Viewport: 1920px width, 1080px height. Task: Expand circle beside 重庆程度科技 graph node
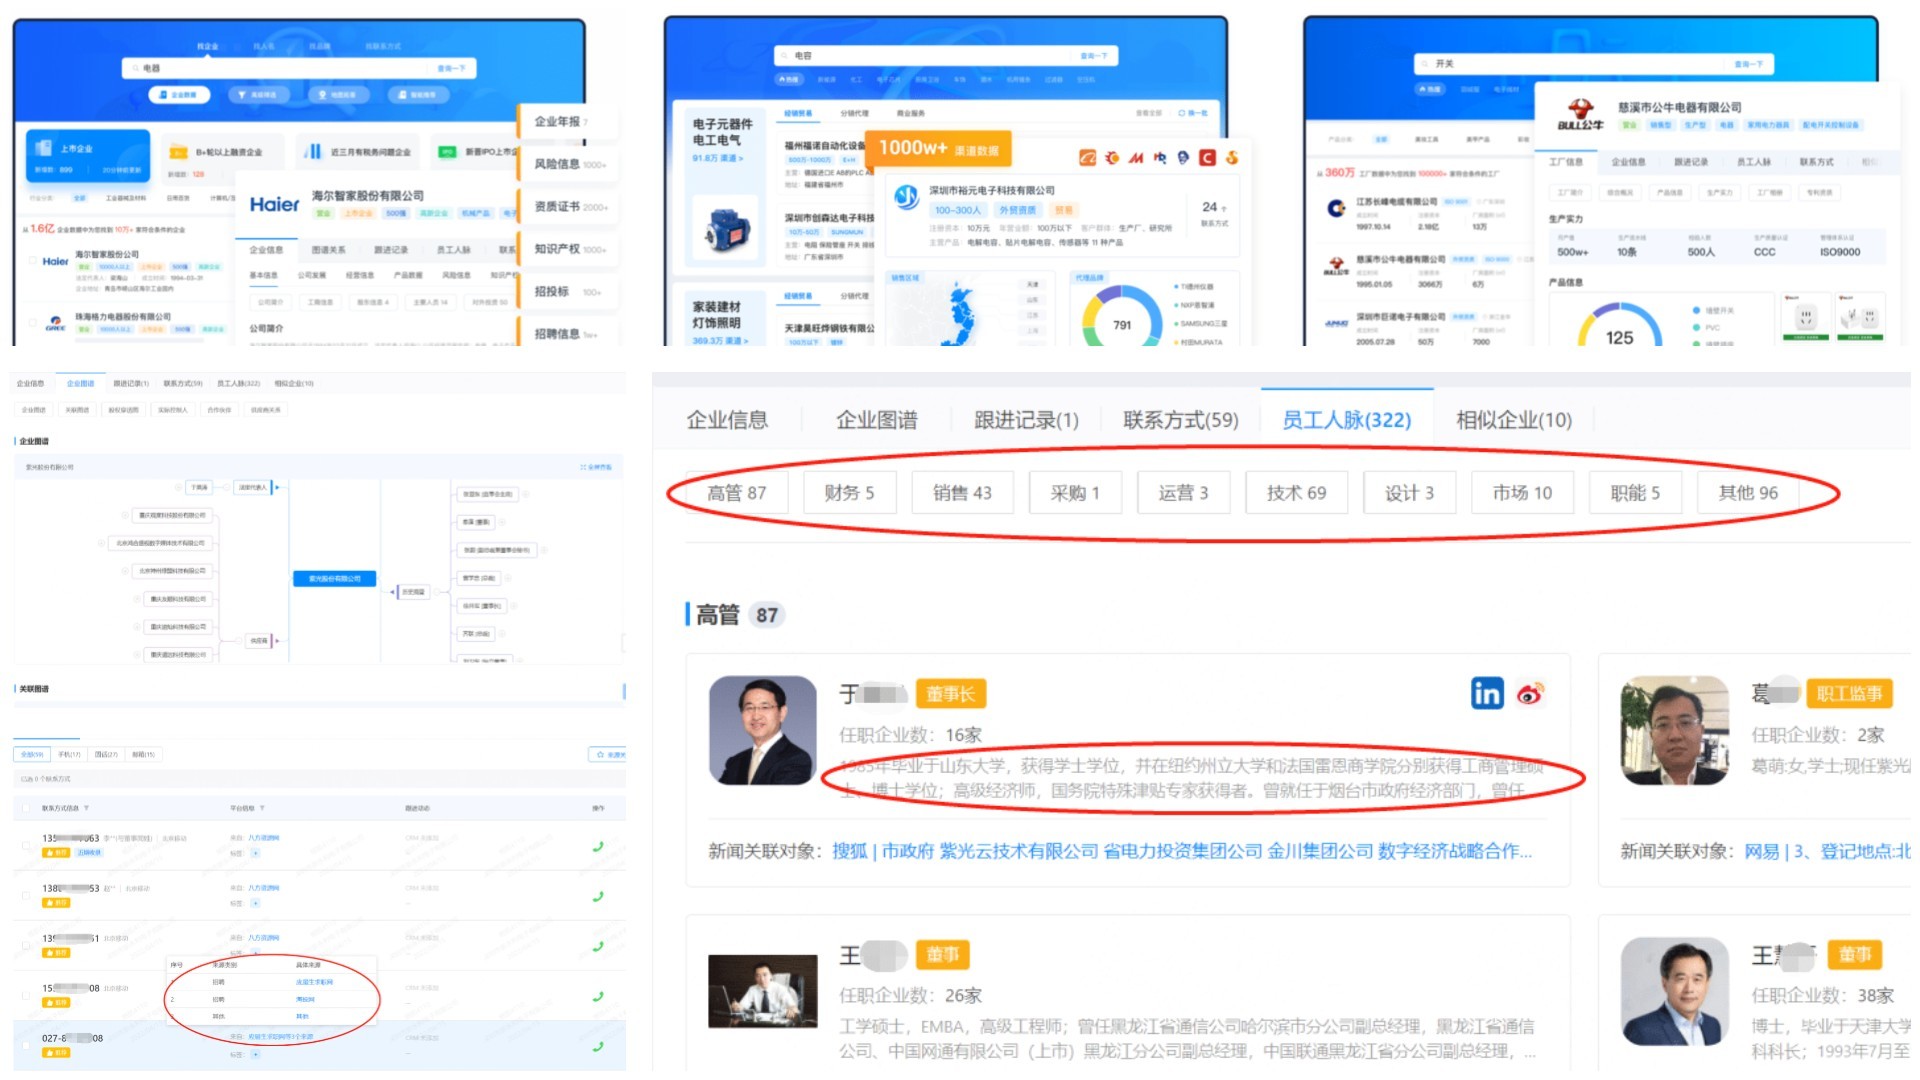coord(125,515)
